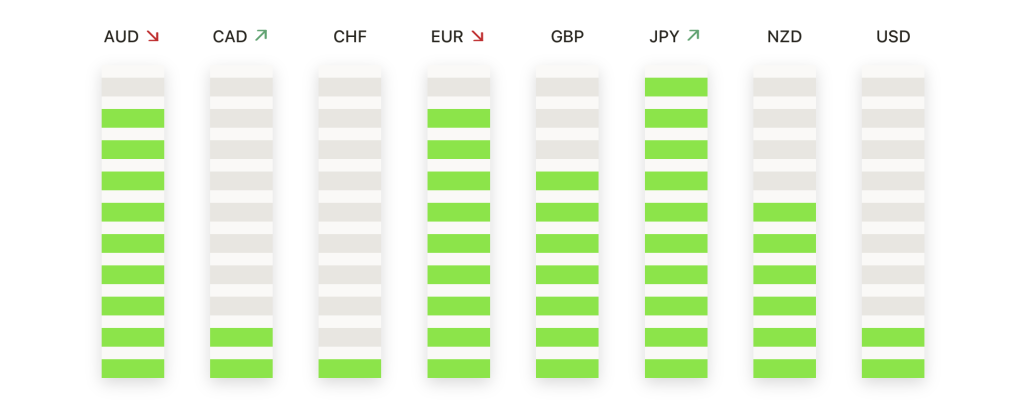Click the red down arrow next to EUR
Viewport: 1024px width, 415px height.
click(477, 36)
